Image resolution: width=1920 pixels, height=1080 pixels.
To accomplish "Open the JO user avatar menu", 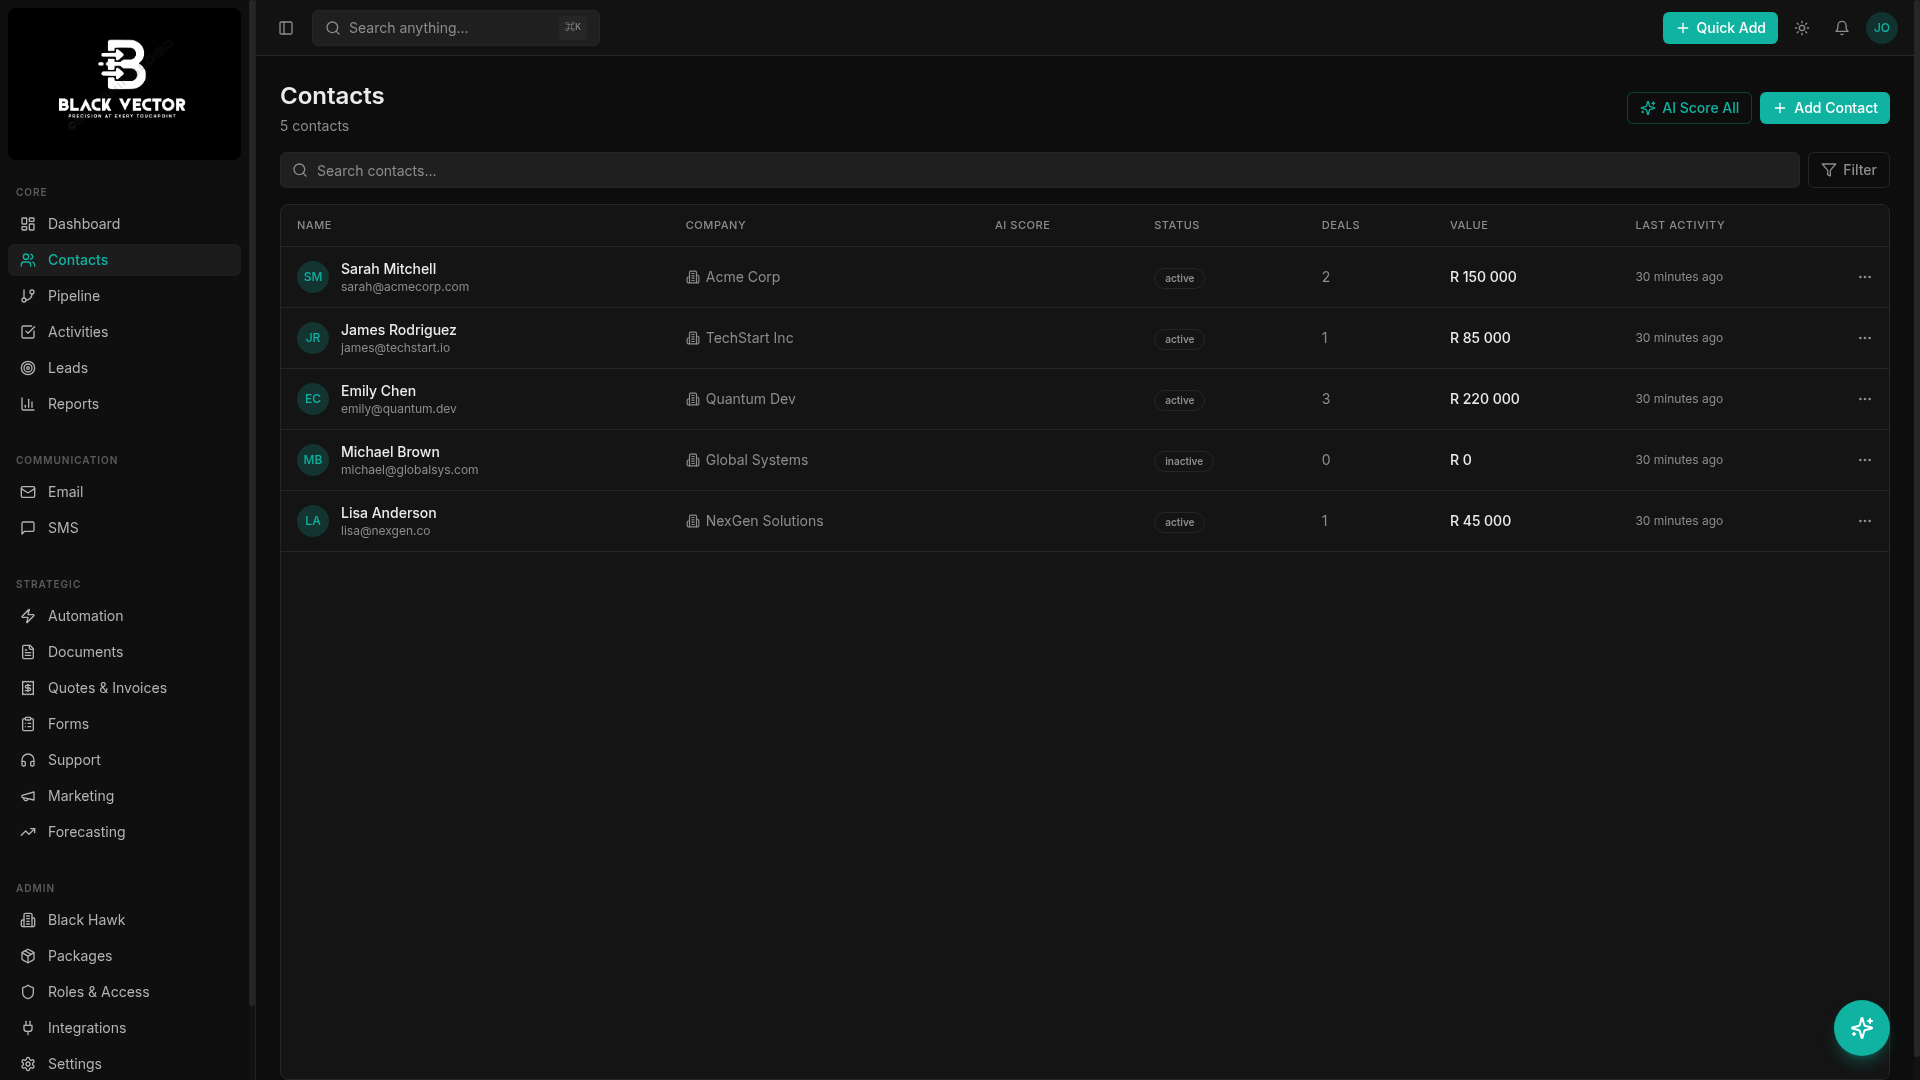I will pos(1882,28).
